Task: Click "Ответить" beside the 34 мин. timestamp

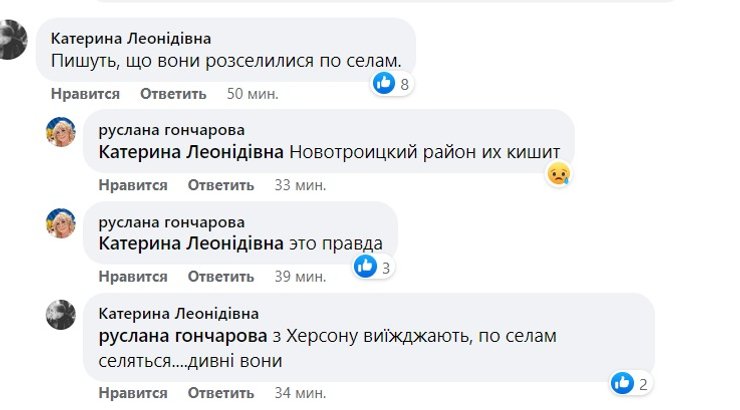Action: coord(221,391)
